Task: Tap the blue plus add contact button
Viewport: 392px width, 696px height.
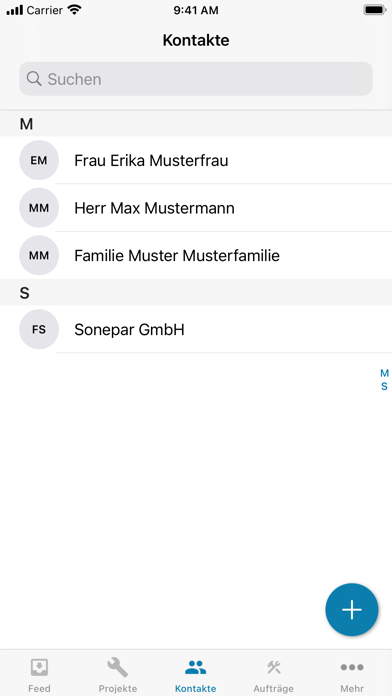Action: point(352,609)
